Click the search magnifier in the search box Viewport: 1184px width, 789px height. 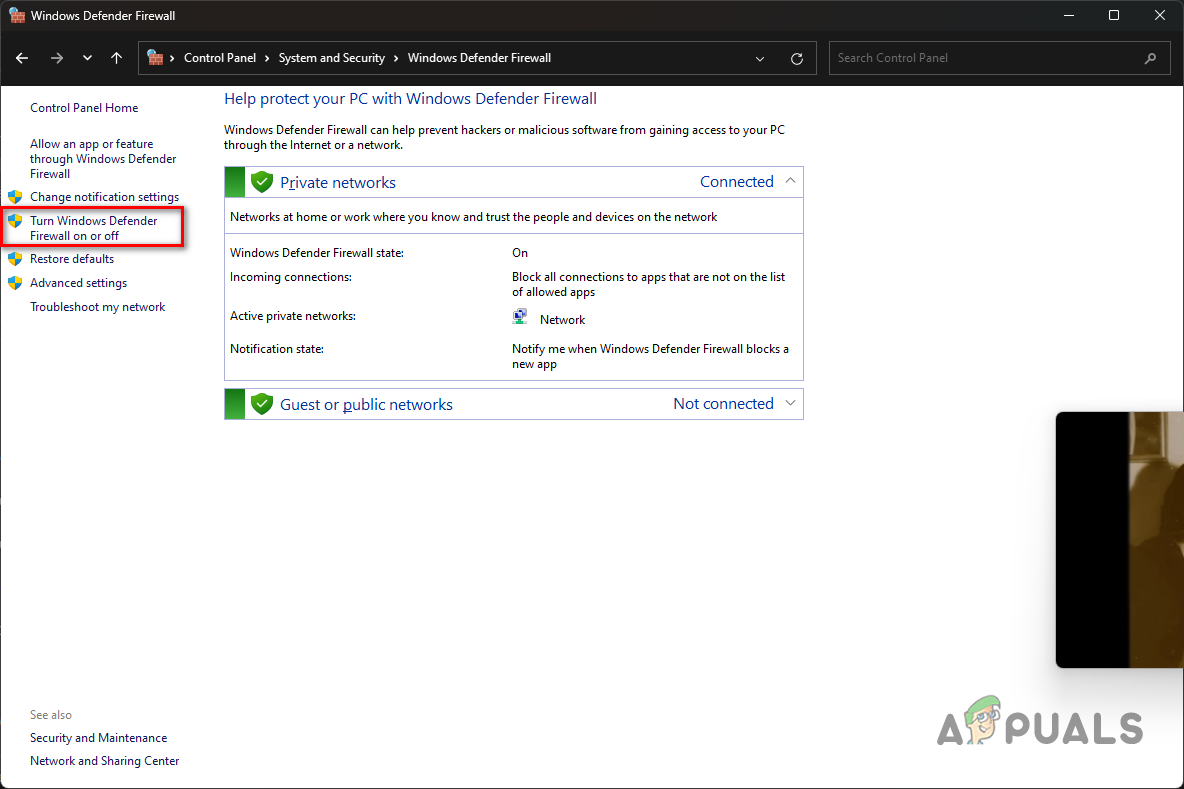1150,58
